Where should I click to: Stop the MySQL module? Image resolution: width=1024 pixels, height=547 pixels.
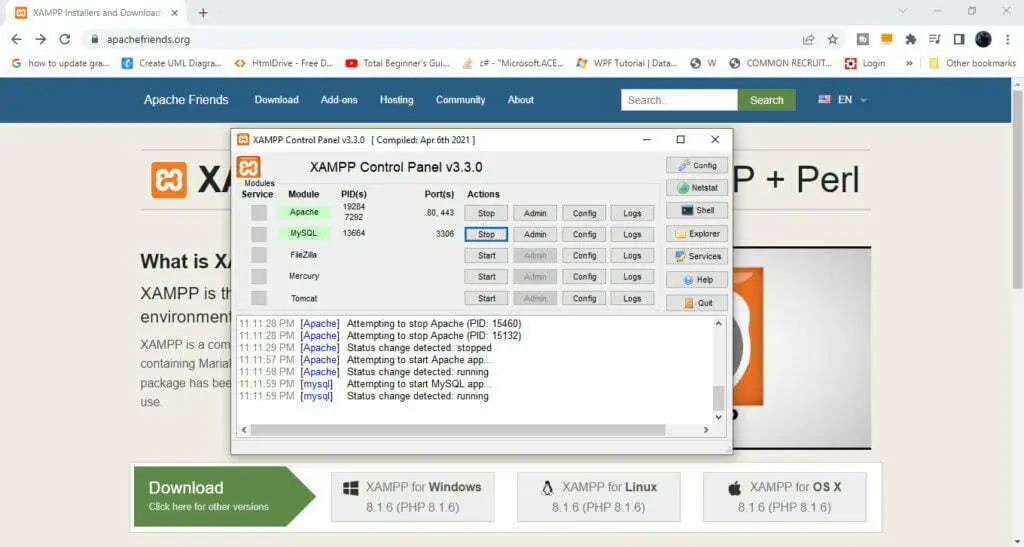click(x=486, y=234)
